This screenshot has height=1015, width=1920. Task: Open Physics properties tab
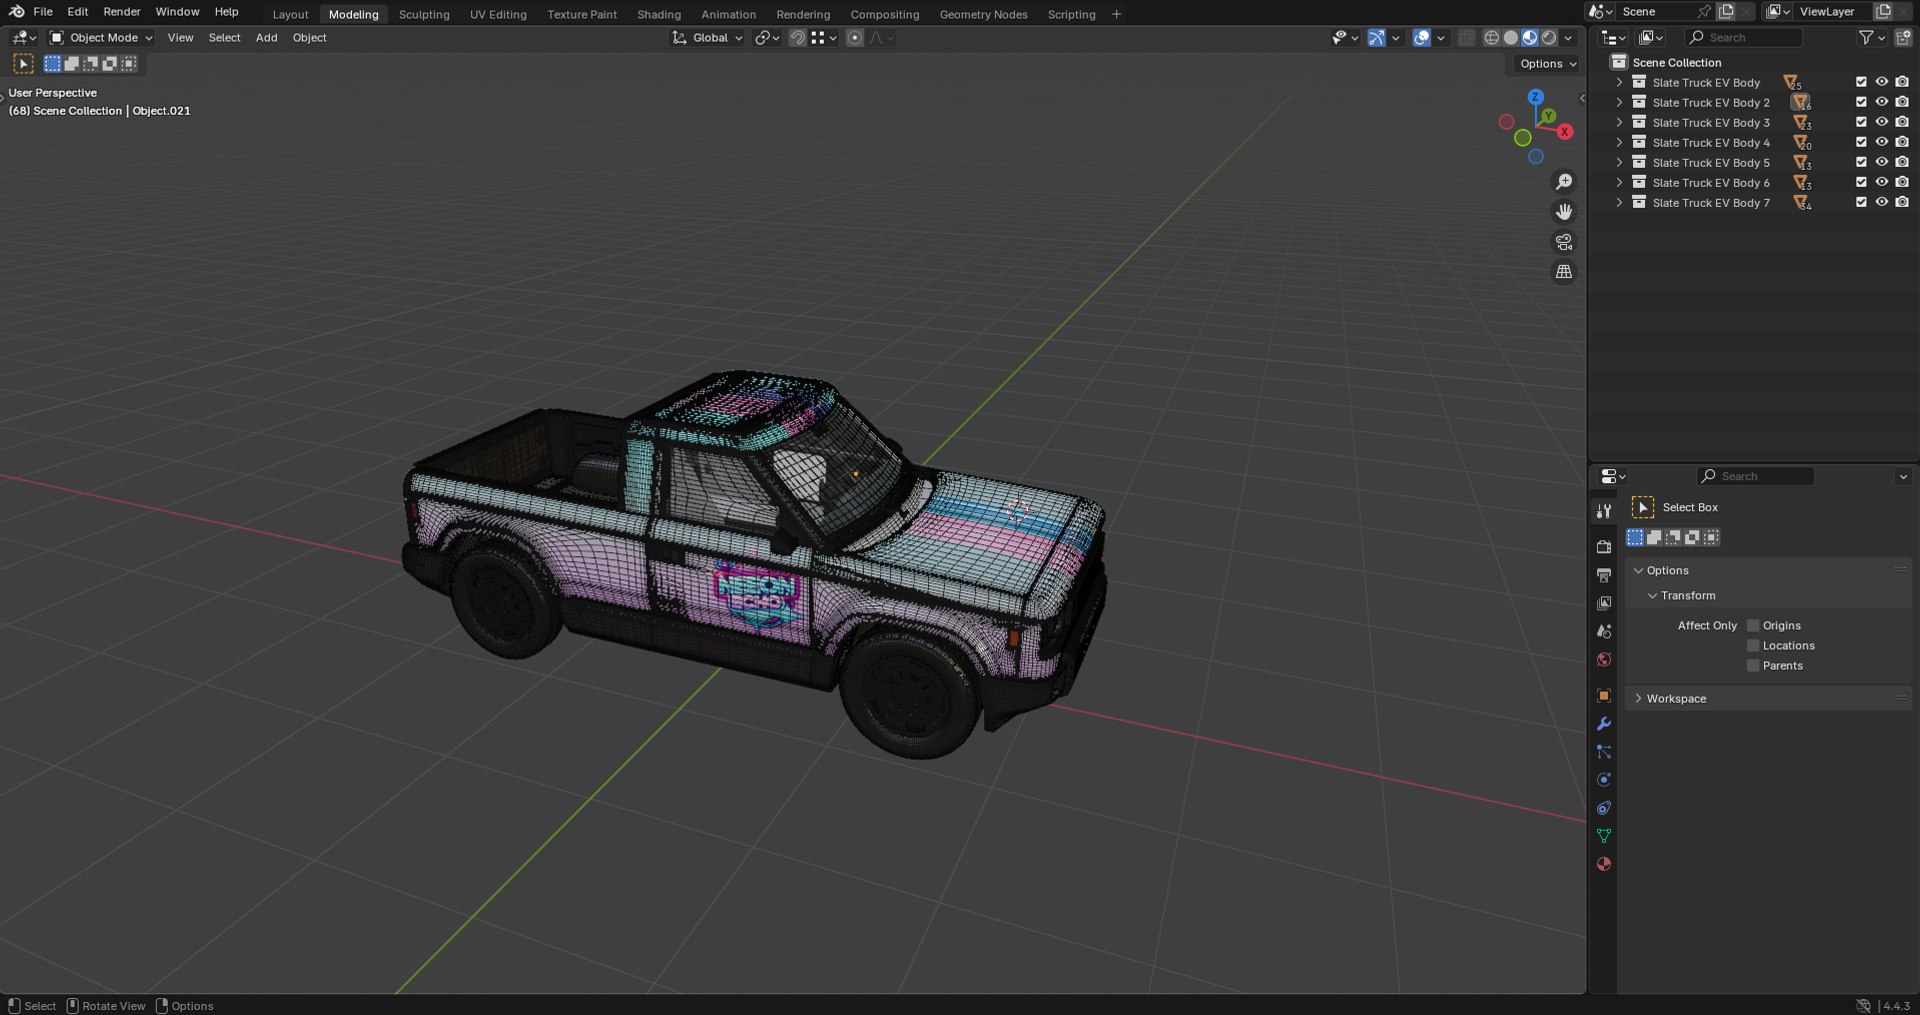click(x=1604, y=780)
